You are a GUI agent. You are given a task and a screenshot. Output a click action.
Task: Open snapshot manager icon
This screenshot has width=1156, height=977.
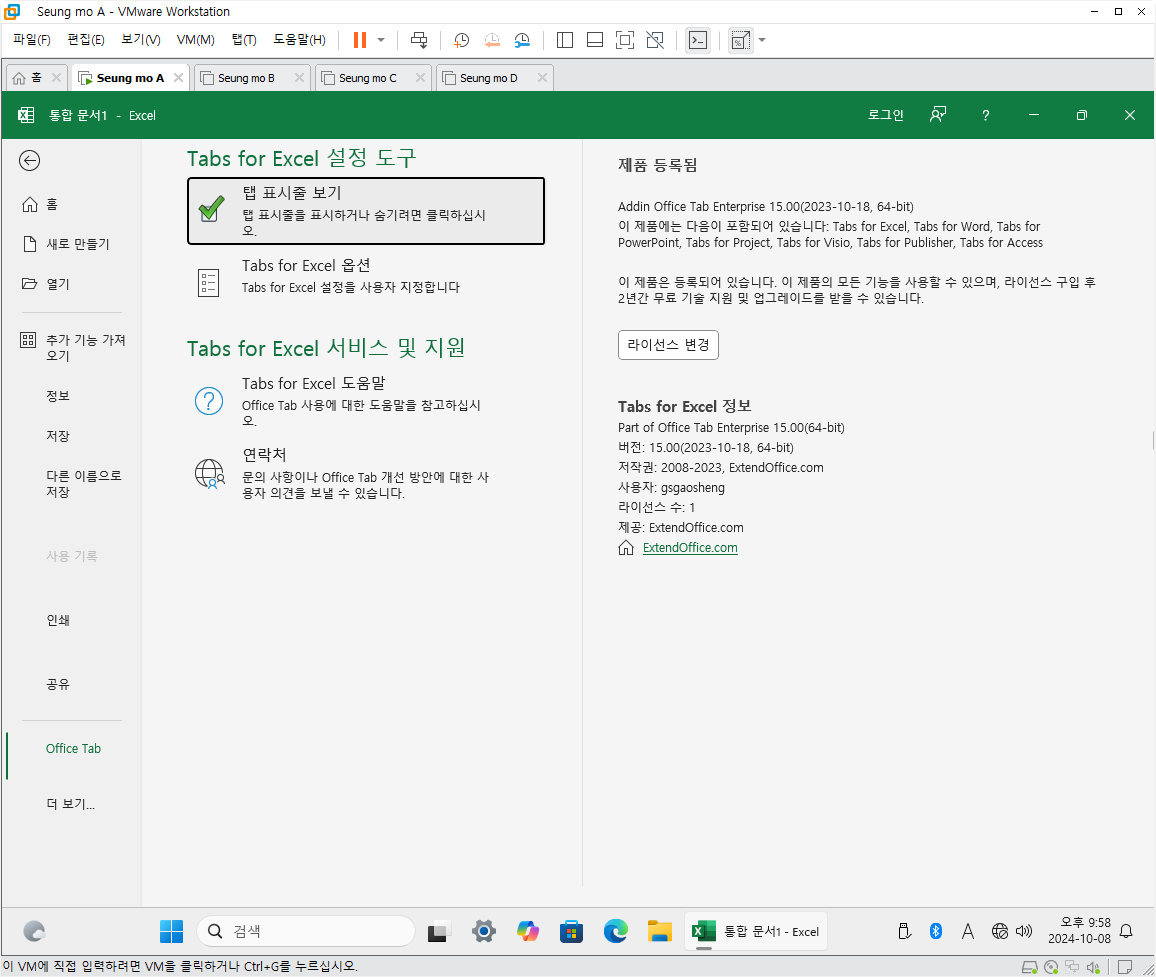coord(522,40)
